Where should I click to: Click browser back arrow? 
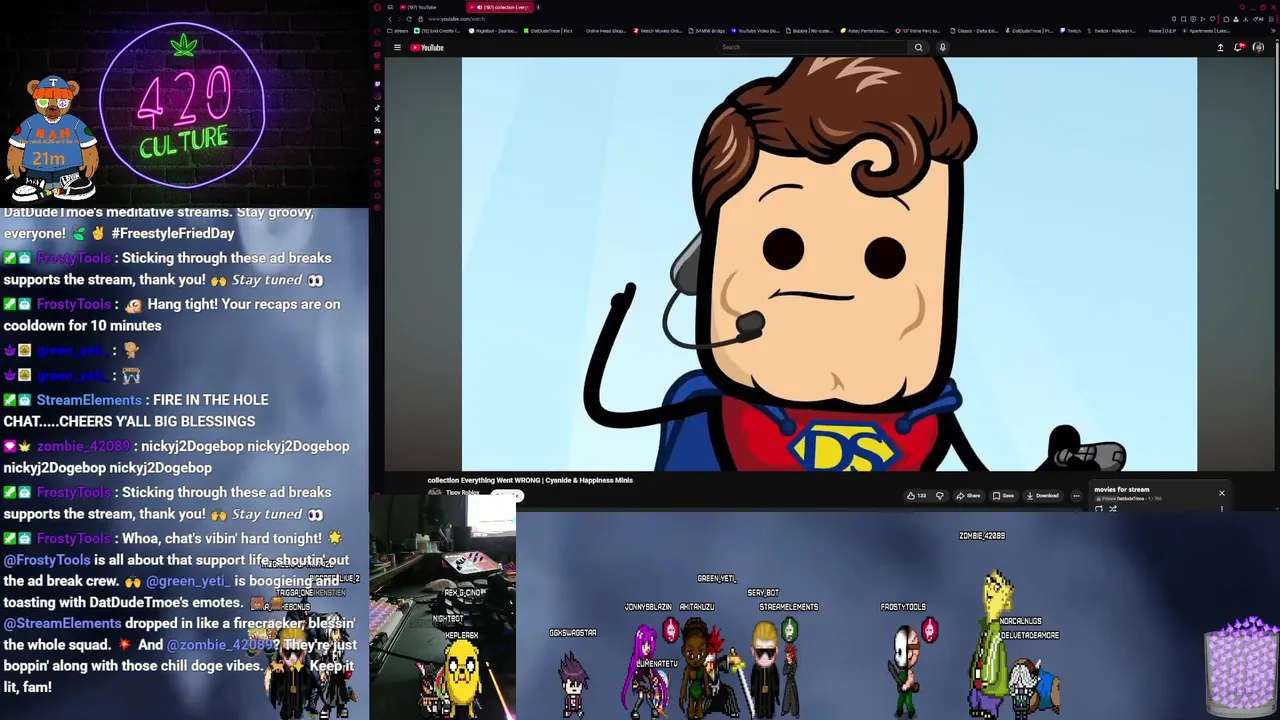pyautogui.click(x=390, y=19)
